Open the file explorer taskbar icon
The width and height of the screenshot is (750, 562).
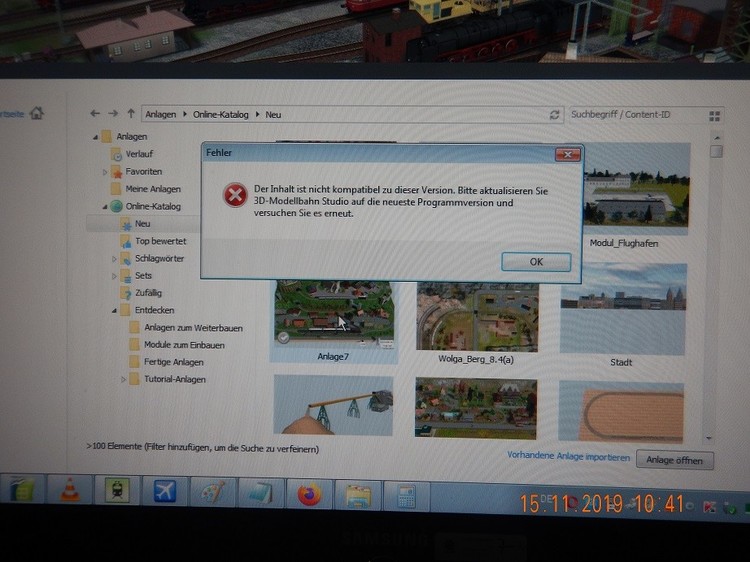[x=358, y=495]
